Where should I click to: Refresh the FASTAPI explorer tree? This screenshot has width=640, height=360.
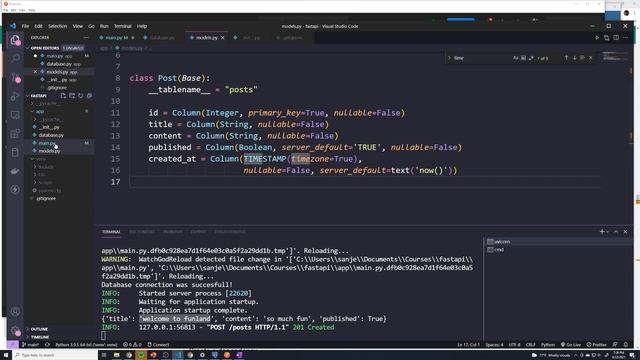tap(80, 96)
